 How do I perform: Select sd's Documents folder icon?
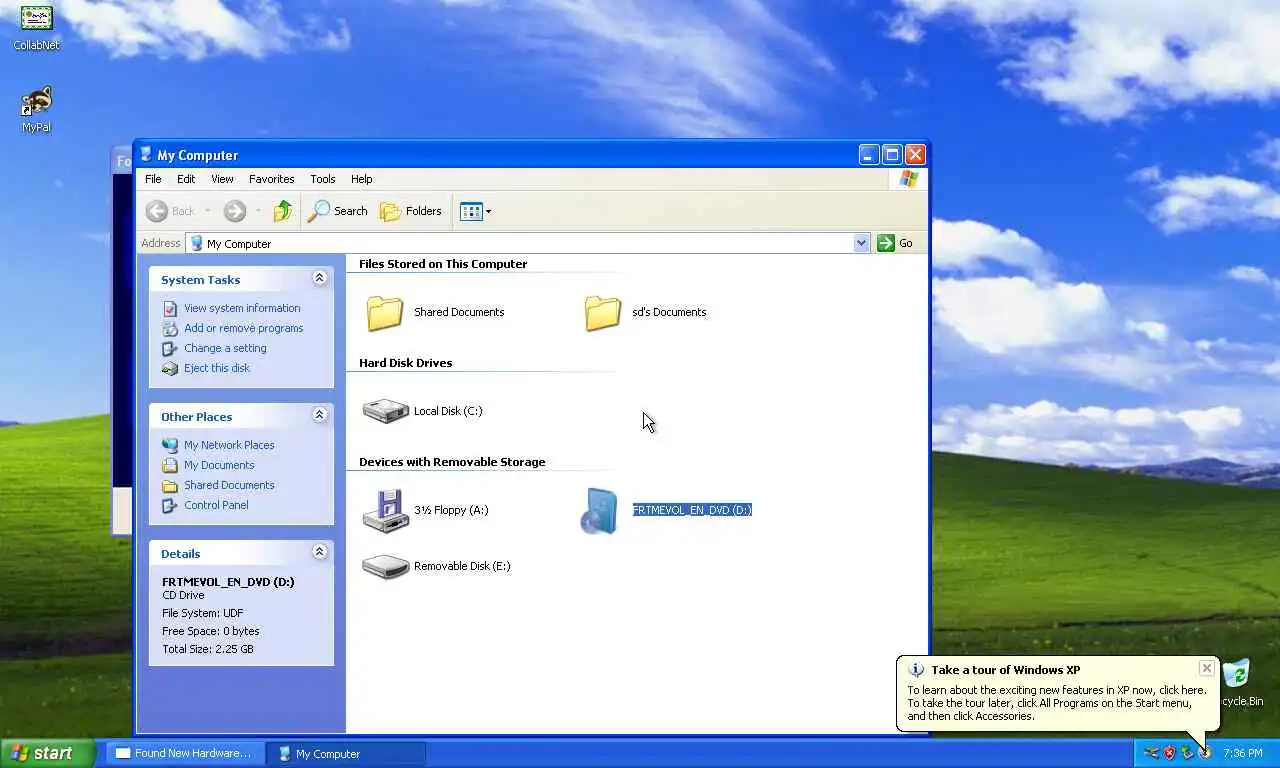603,313
